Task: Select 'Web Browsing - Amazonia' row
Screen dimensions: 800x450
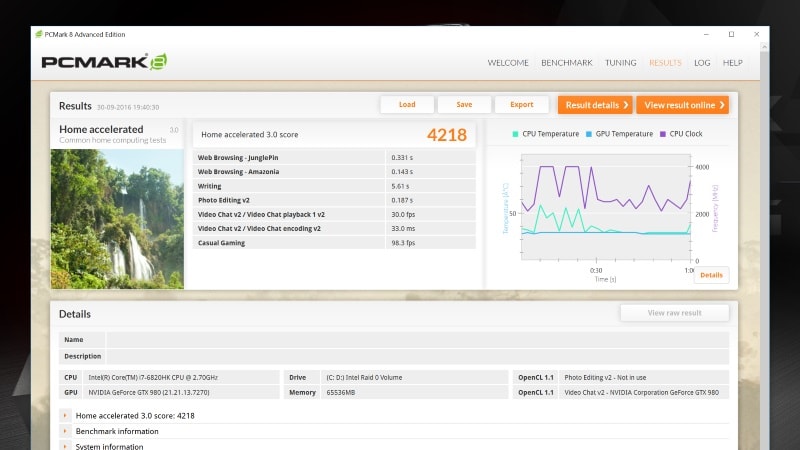Action: pos(334,172)
